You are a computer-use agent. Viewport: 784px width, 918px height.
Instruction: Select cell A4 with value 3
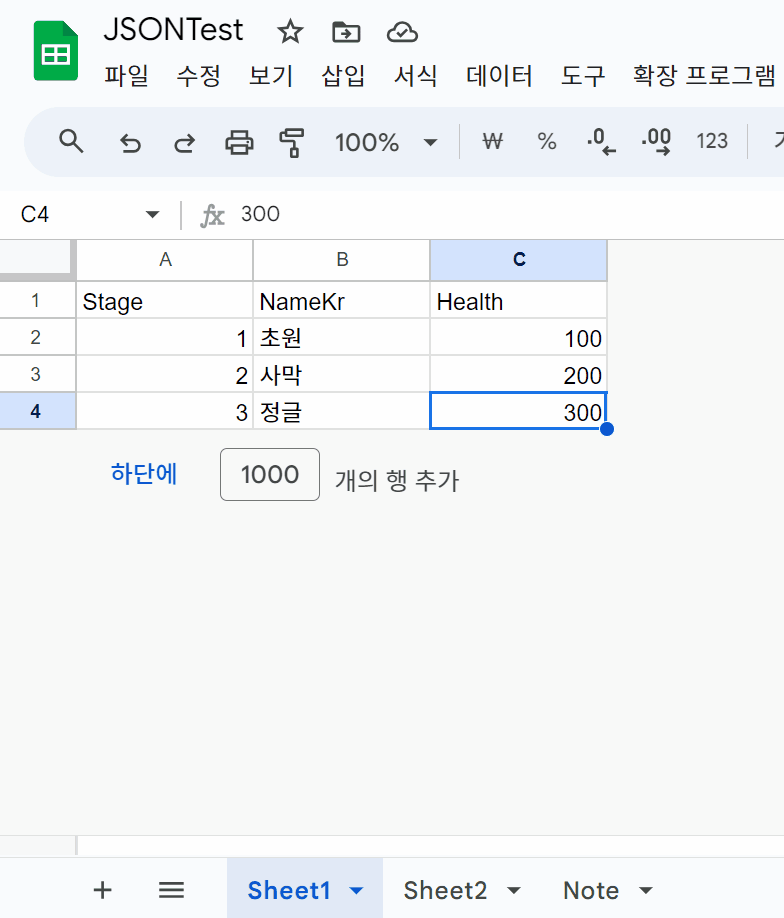(165, 412)
